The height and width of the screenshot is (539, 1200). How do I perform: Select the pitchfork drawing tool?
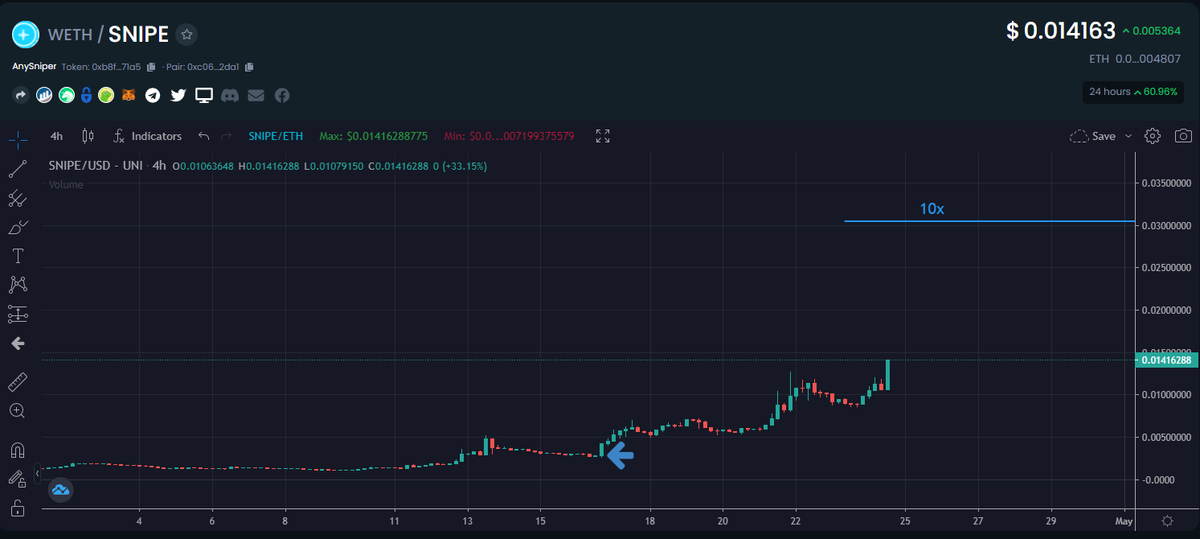[x=18, y=198]
